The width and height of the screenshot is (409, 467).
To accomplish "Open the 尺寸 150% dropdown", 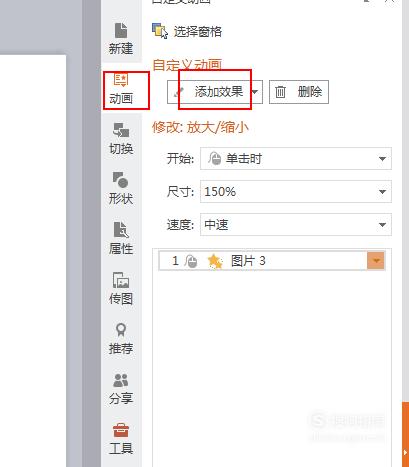I will 296,192.
